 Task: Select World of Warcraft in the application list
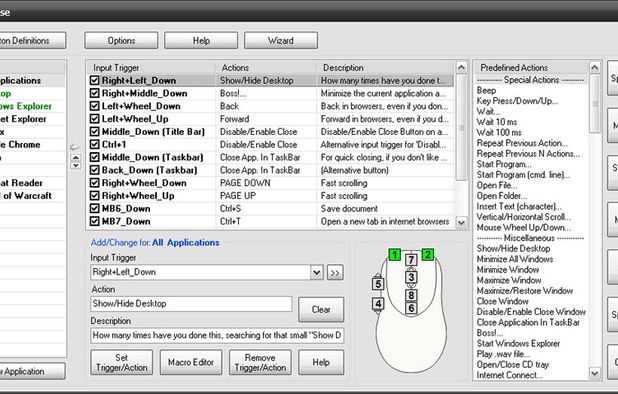(32, 196)
